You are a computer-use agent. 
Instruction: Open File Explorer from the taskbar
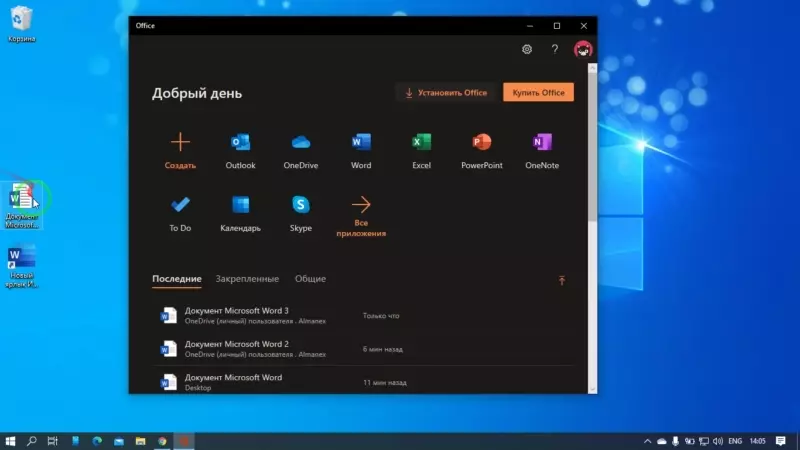coord(140,441)
